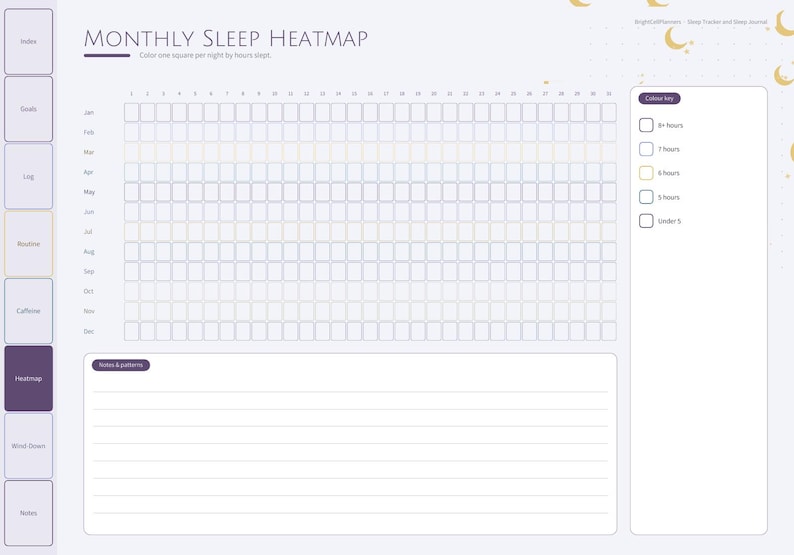Open the Routine tab
Viewport: 794px width, 555px height.
click(x=28, y=244)
